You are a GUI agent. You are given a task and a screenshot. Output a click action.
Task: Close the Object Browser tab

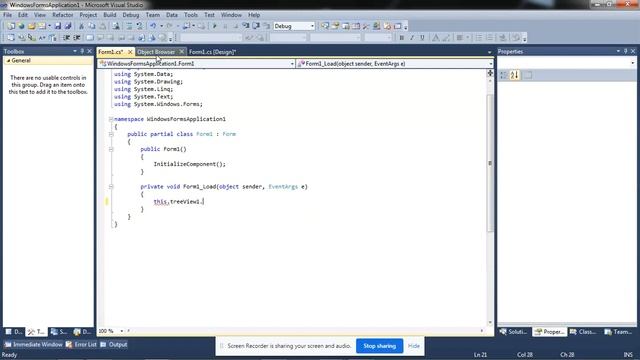click(x=181, y=52)
